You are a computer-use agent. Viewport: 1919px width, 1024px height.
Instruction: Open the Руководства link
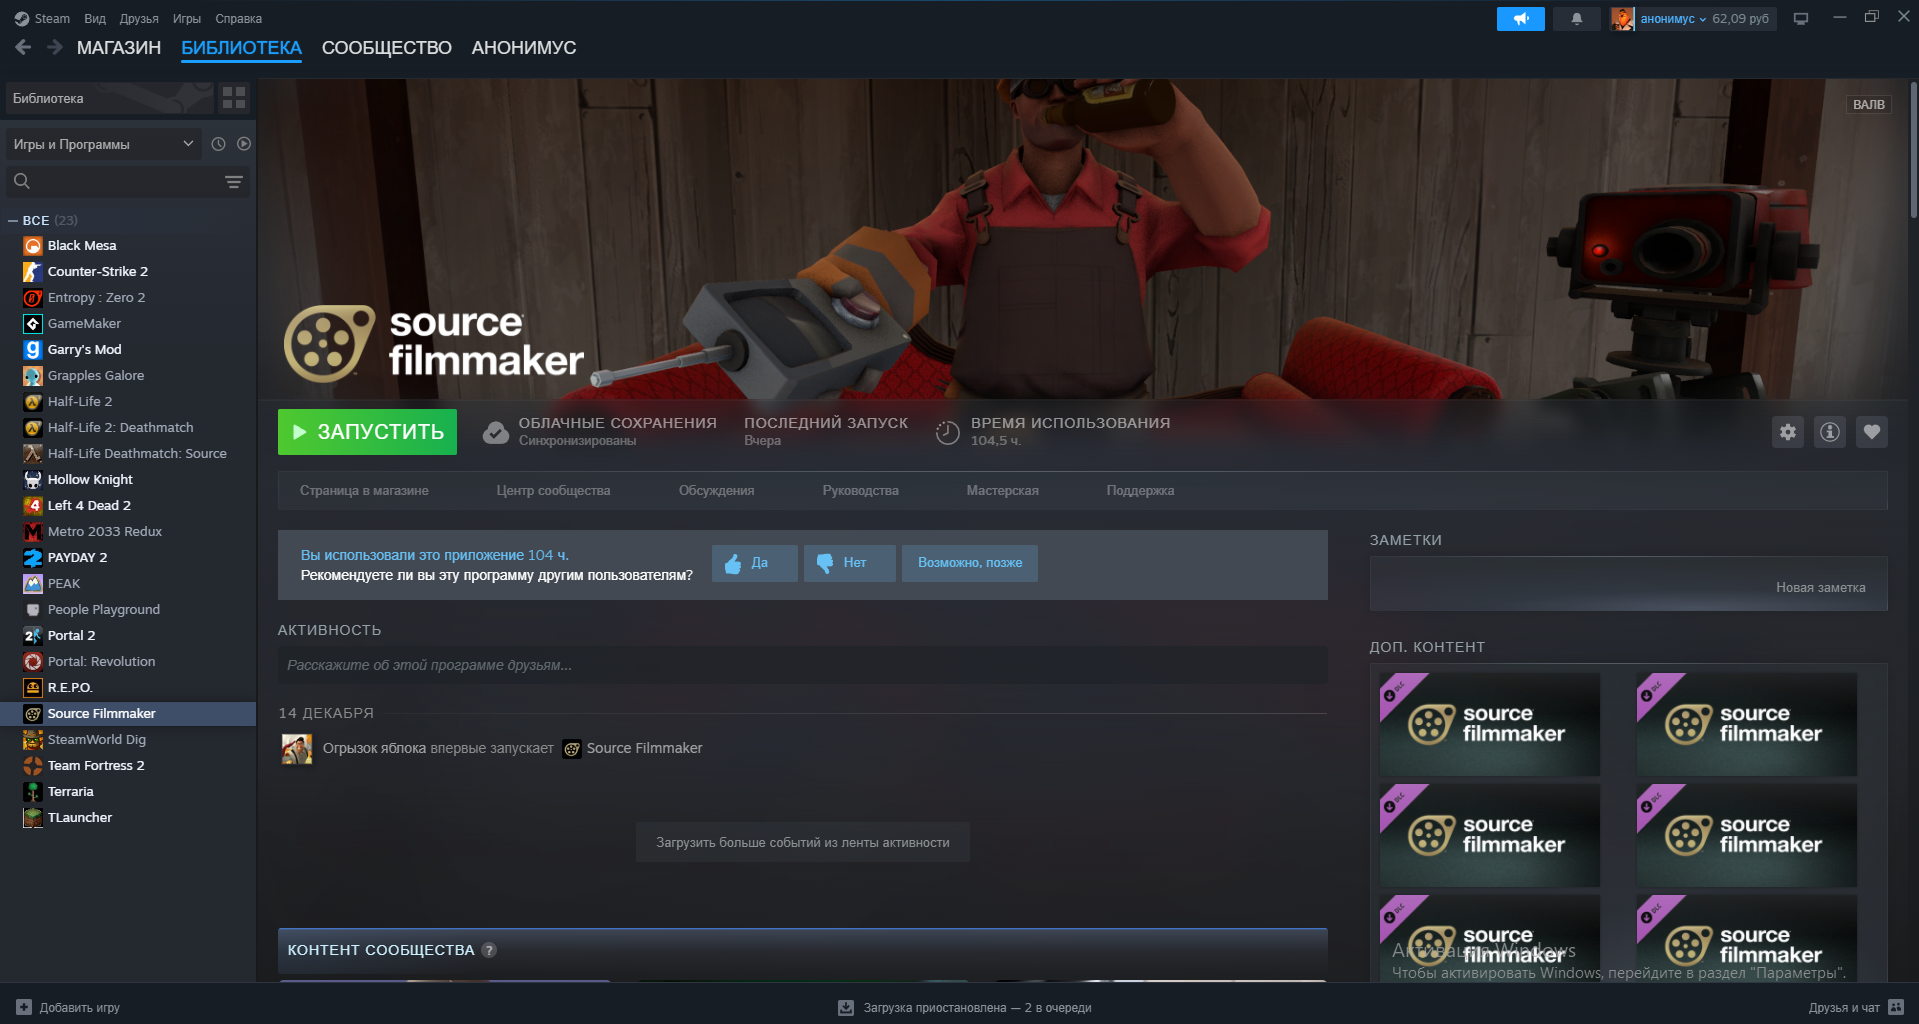click(x=861, y=491)
